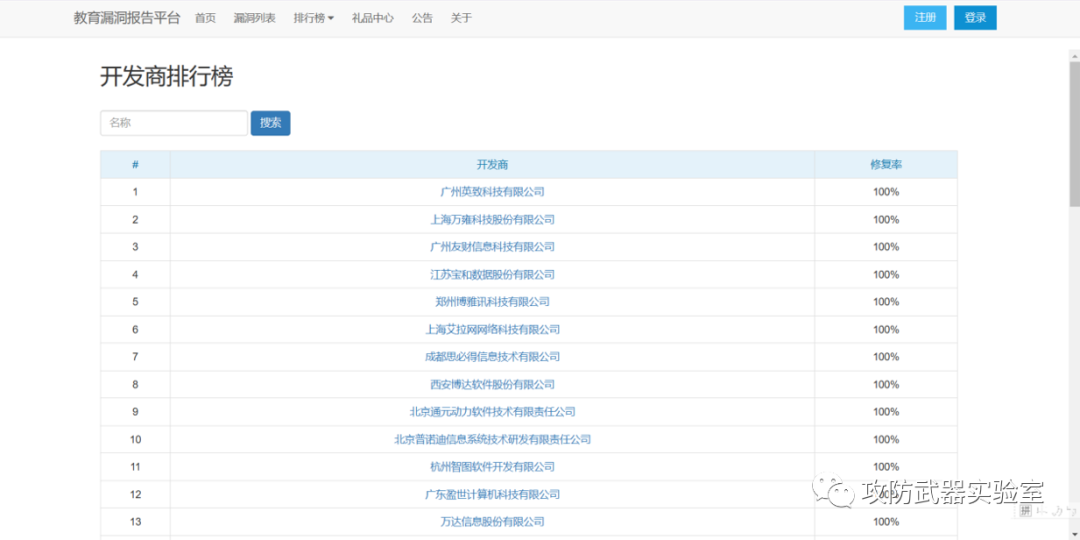Click the 登录 button
This screenshot has width=1080, height=540.
(x=975, y=18)
